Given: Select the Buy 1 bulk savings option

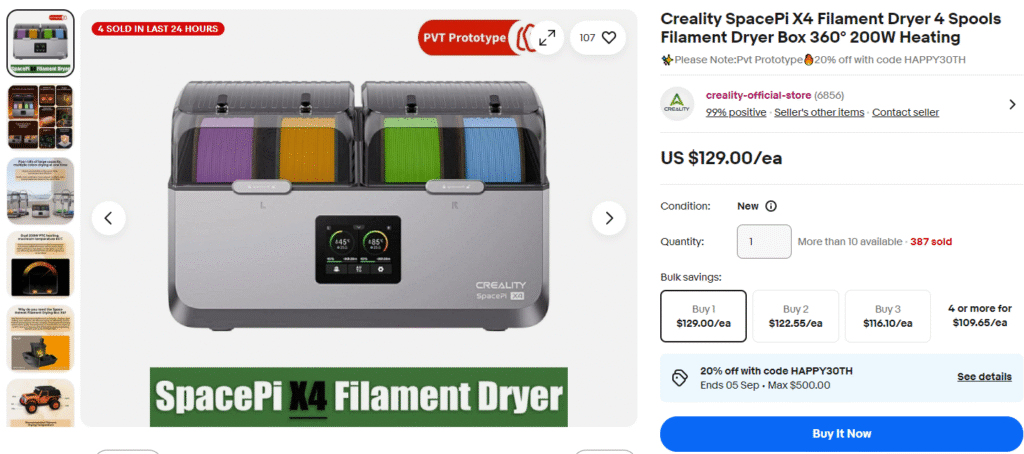Looking at the screenshot, I should (703, 316).
